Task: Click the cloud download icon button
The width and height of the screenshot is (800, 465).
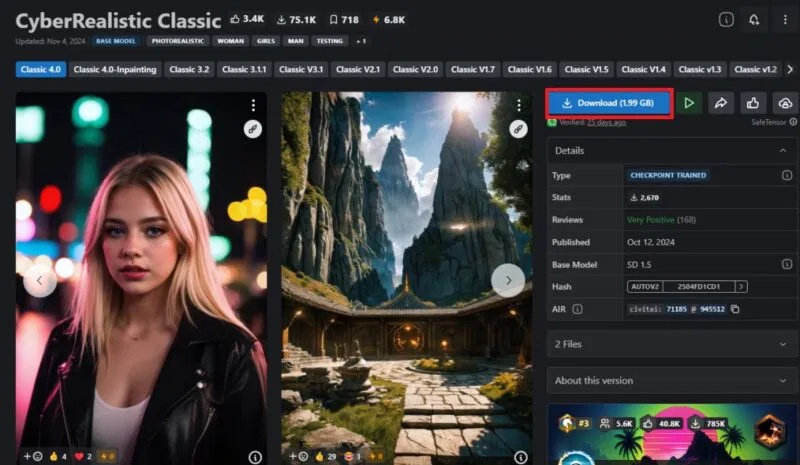Action: click(784, 103)
